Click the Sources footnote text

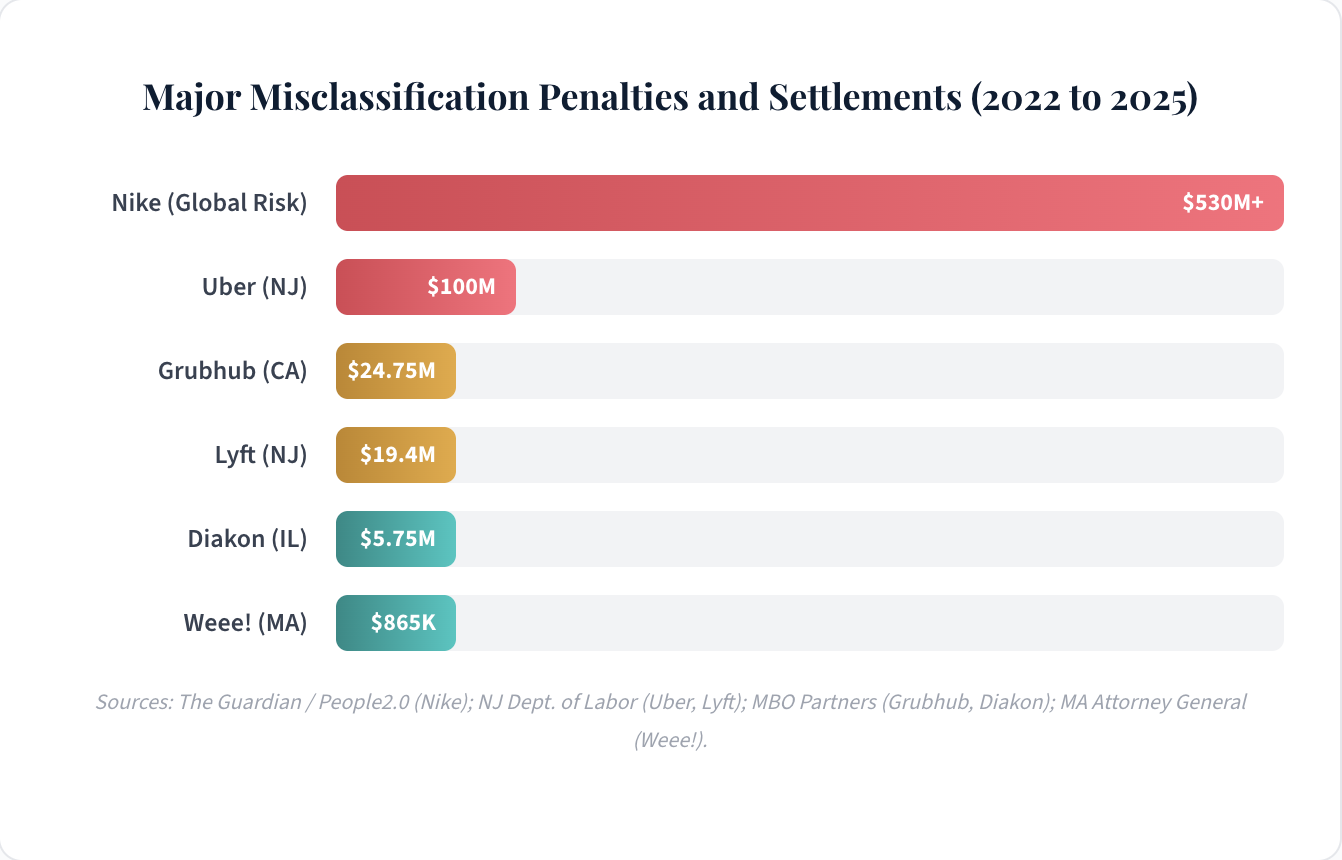[670, 702]
